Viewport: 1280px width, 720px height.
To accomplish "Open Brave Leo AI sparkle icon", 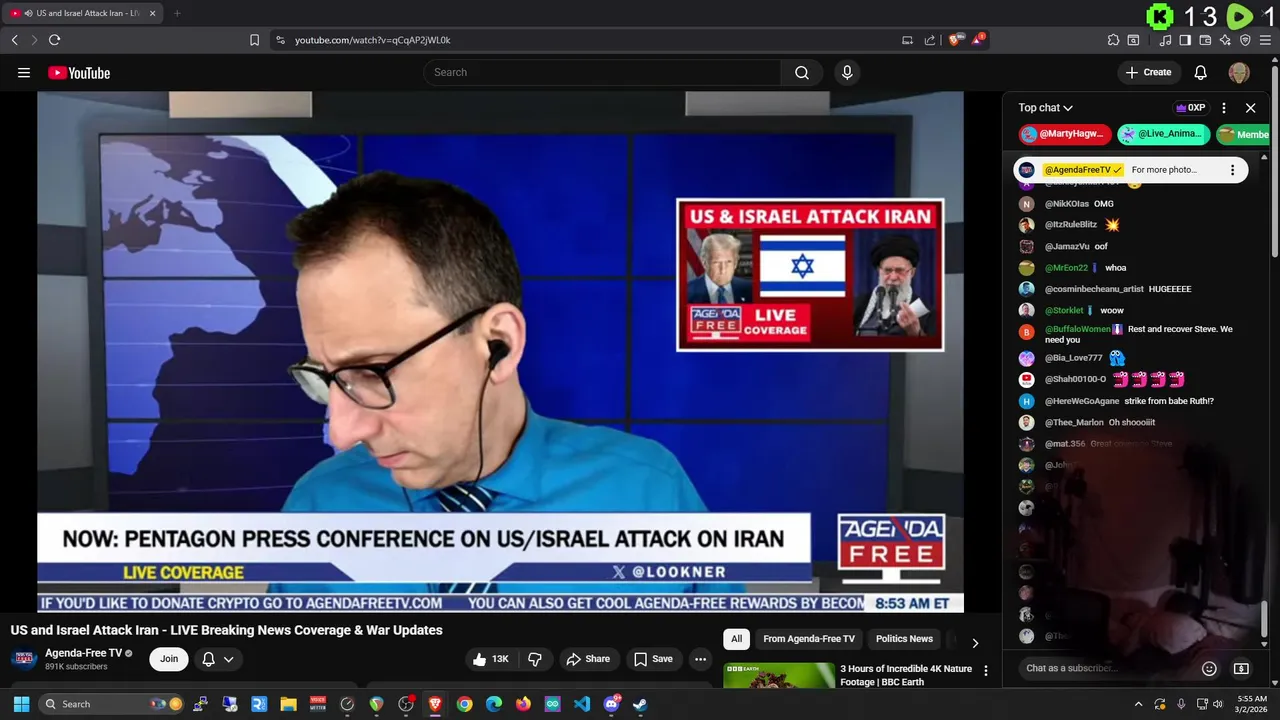I will click(x=1225, y=40).
